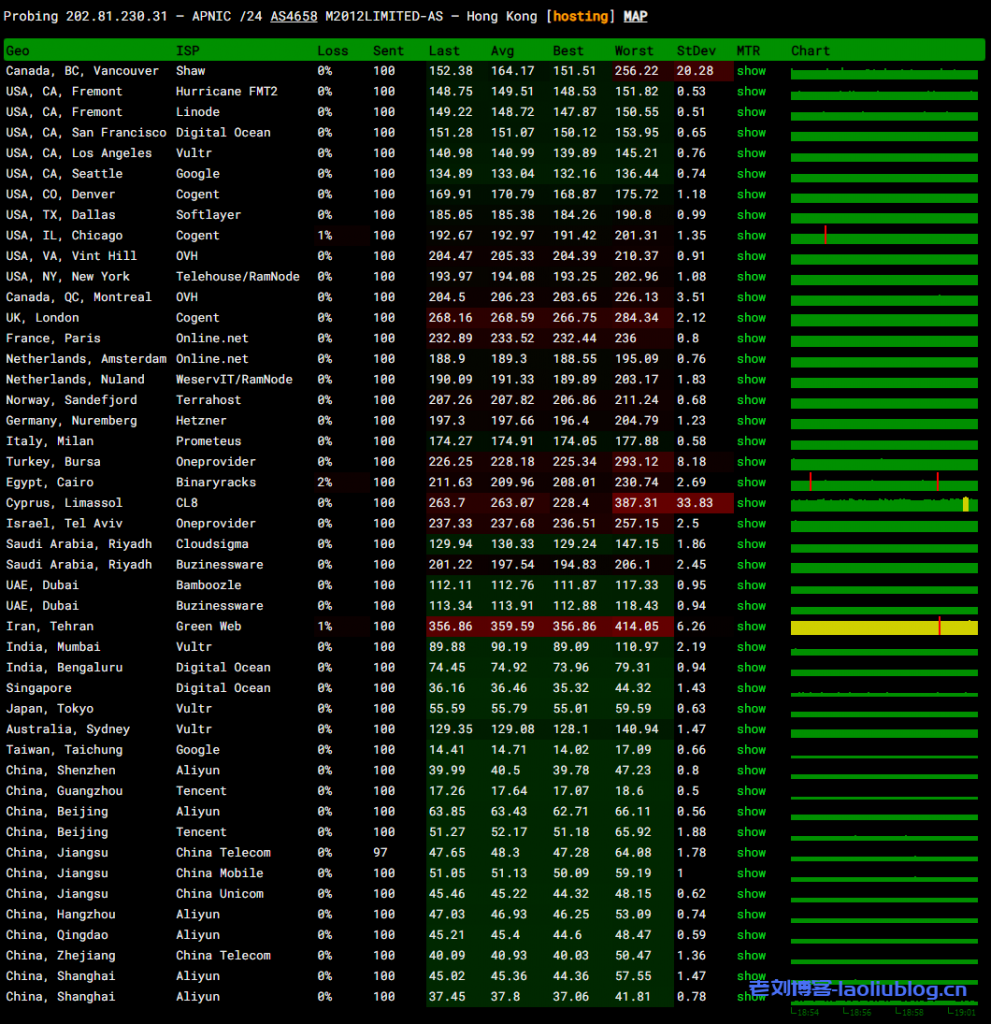The height and width of the screenshot is (1024, 991).
Task: Show MTR for USA, IL, Chicago row
Action: 751,236
